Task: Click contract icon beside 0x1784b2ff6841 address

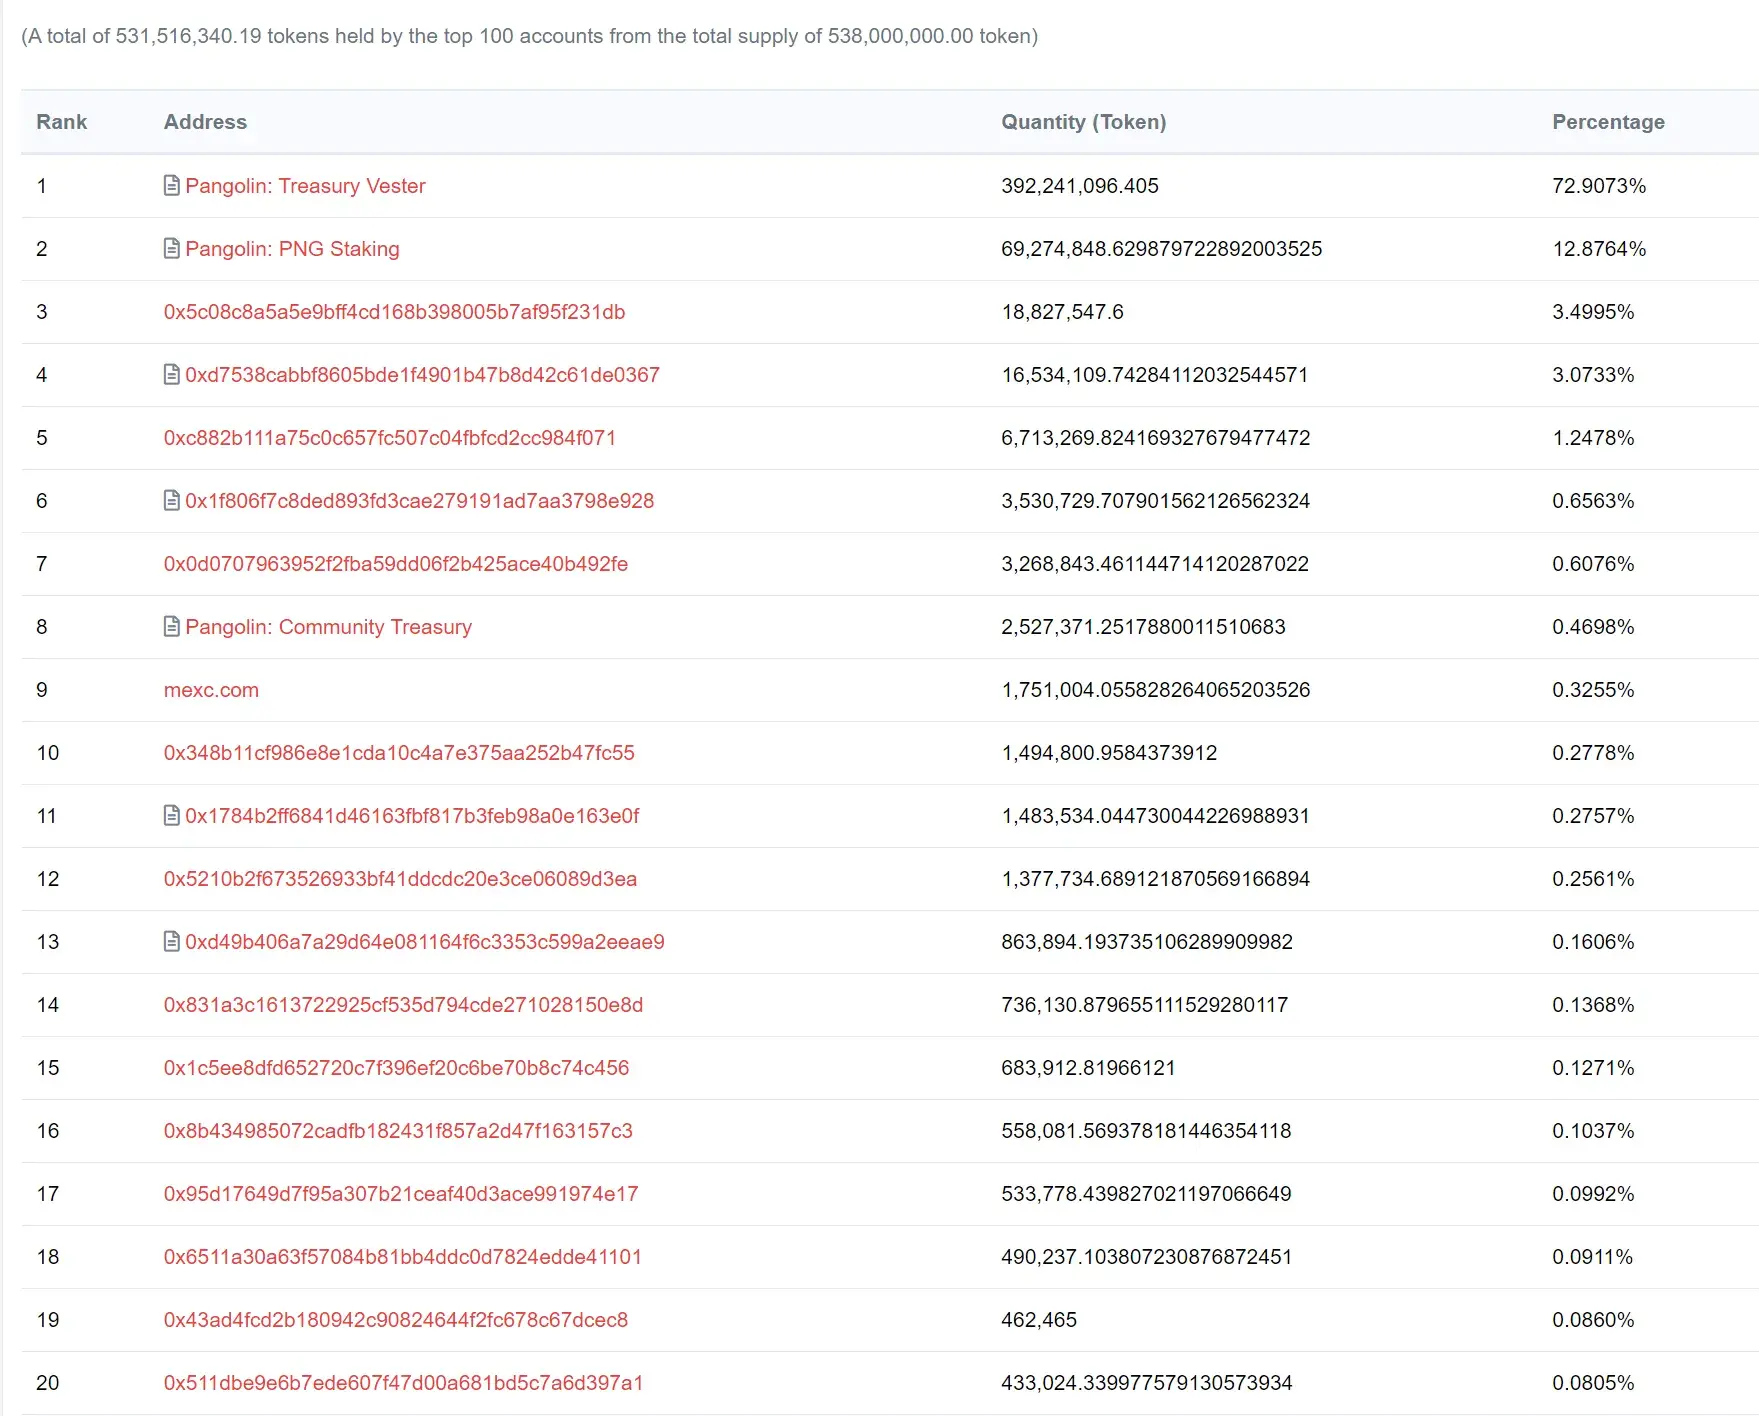Action: coord(172,816)
